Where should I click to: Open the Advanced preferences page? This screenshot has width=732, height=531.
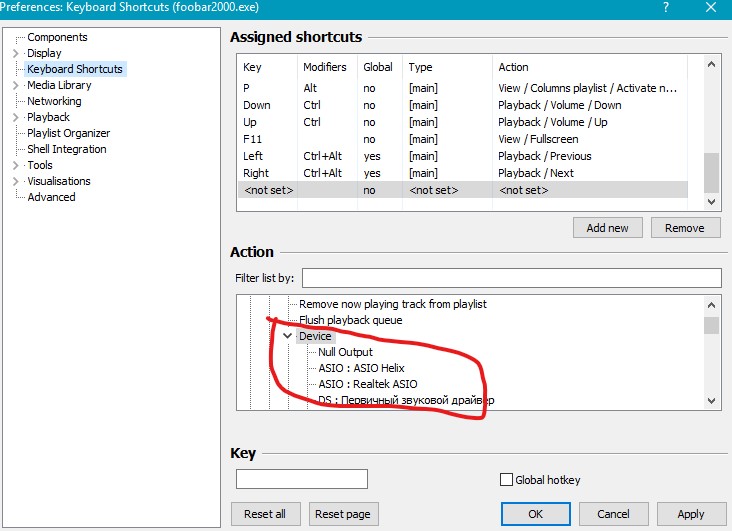[51, 197]
